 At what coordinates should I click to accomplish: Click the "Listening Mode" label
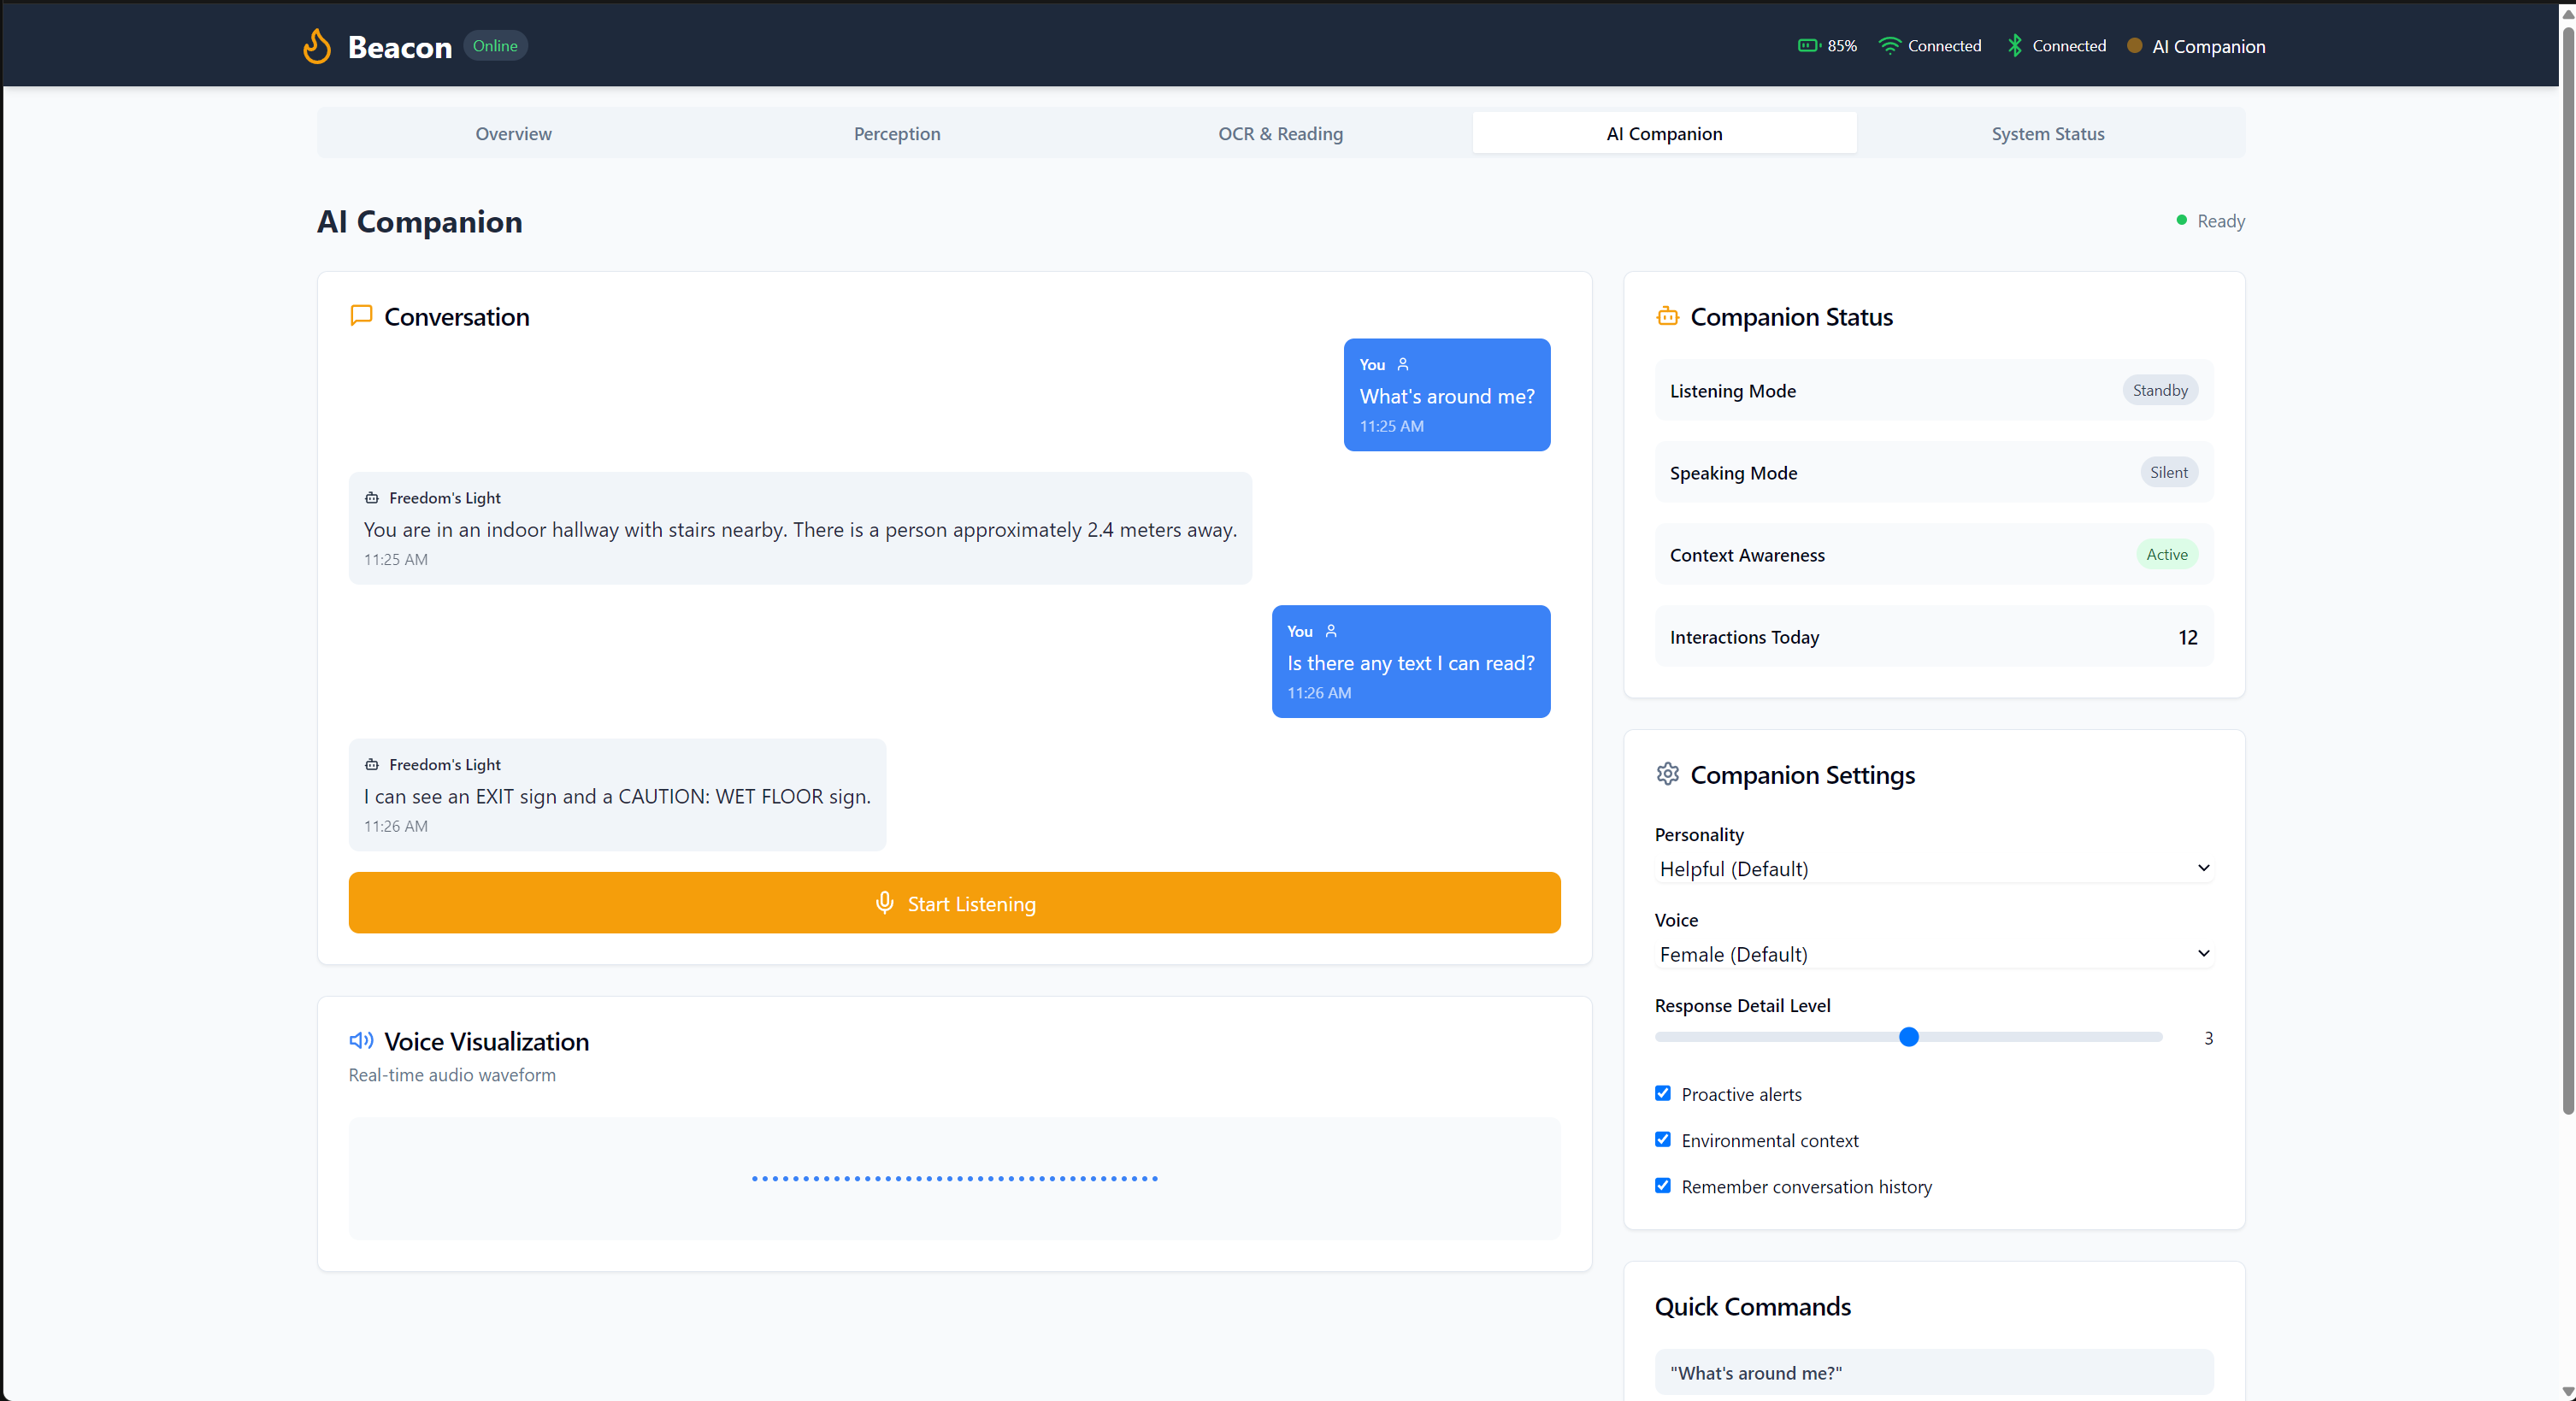tap(1732, 391)
